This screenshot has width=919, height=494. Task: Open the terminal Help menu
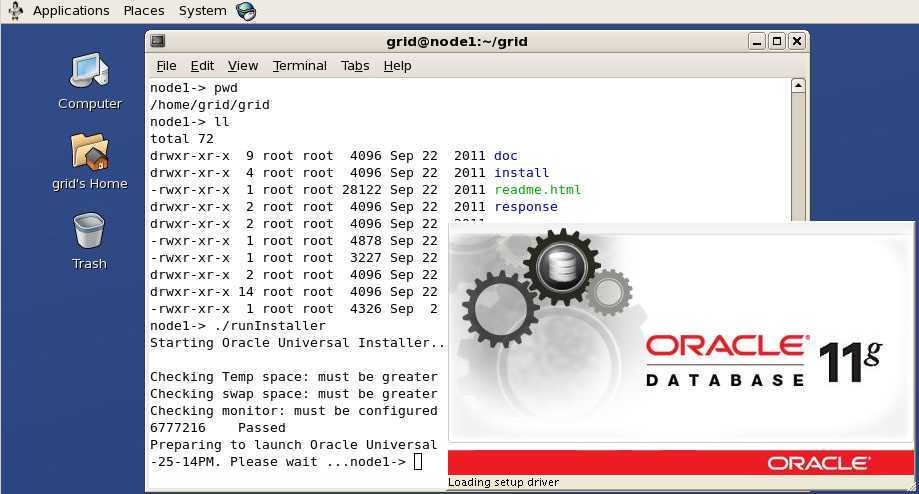tap(397, 66)
